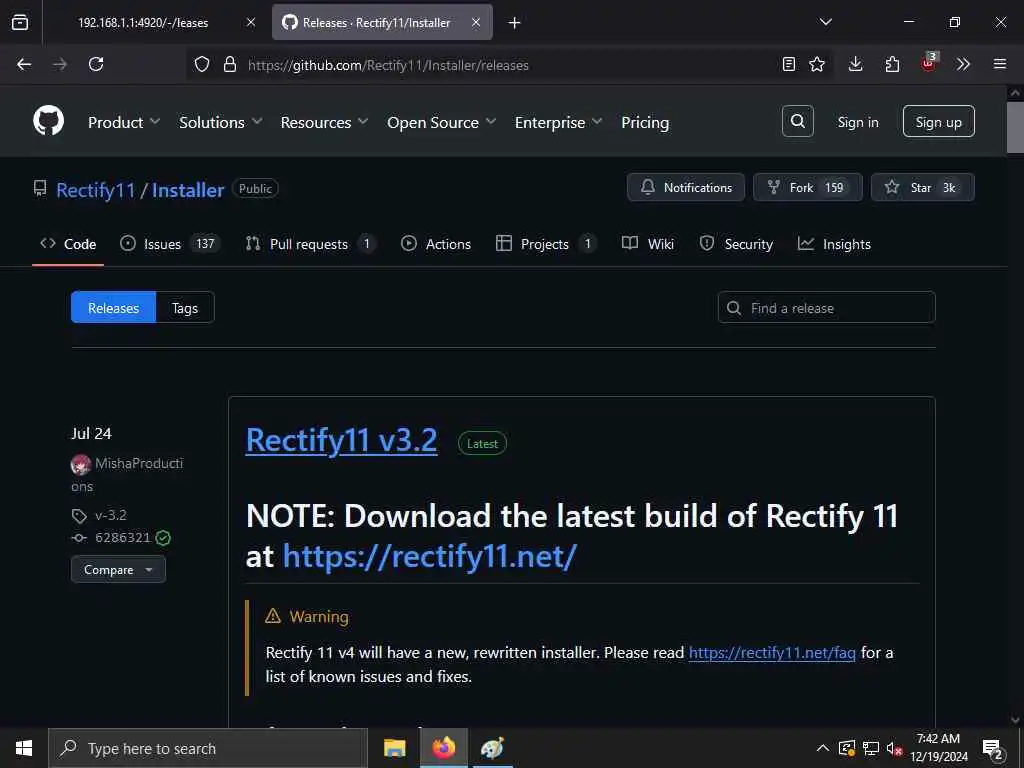This screenshot has height=768, width=1024.
Task: Click the Find a release search field
Action: (826, 308)
